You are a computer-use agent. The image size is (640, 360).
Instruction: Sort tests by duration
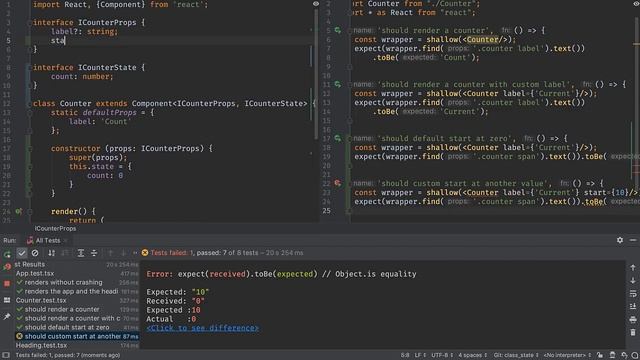point(64,253)
